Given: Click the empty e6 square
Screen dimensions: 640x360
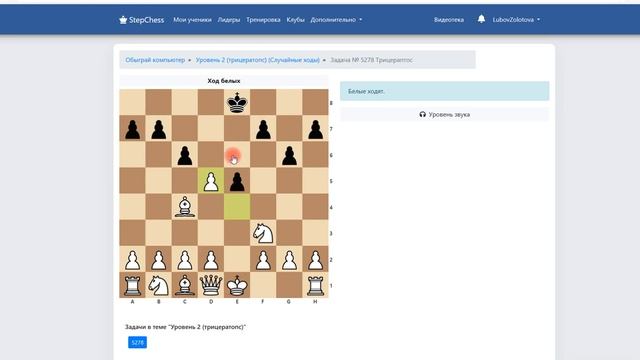Looking at the screenshot, I should (237, 155).
